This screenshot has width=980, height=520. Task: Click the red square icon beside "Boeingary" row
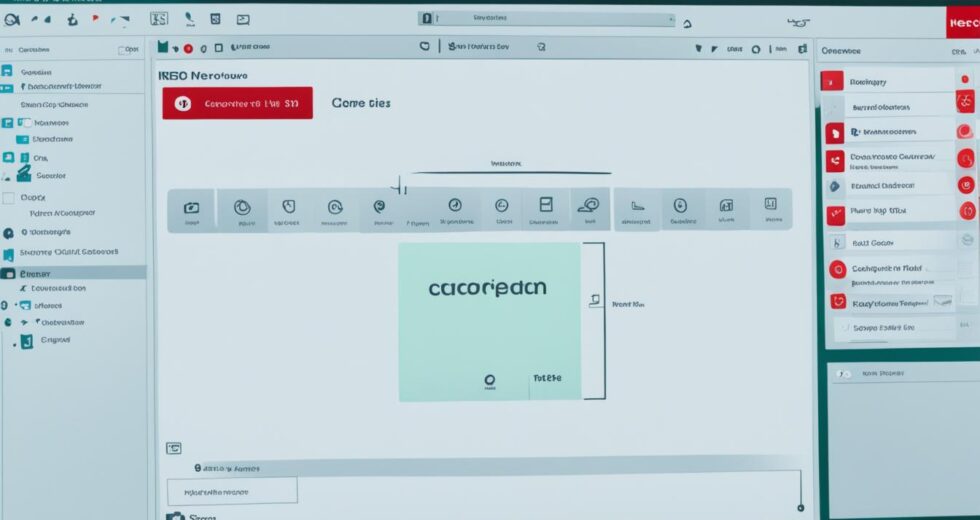pyautogui.click(x=832, y=81)
